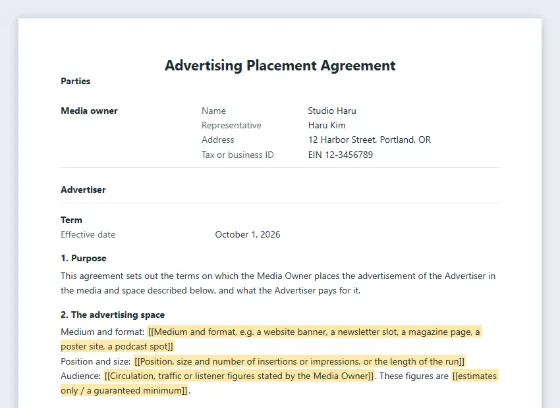The width and height of the screenshot is (560, 408).
Task: Click the 'Effective date' label
Action: 88,235
